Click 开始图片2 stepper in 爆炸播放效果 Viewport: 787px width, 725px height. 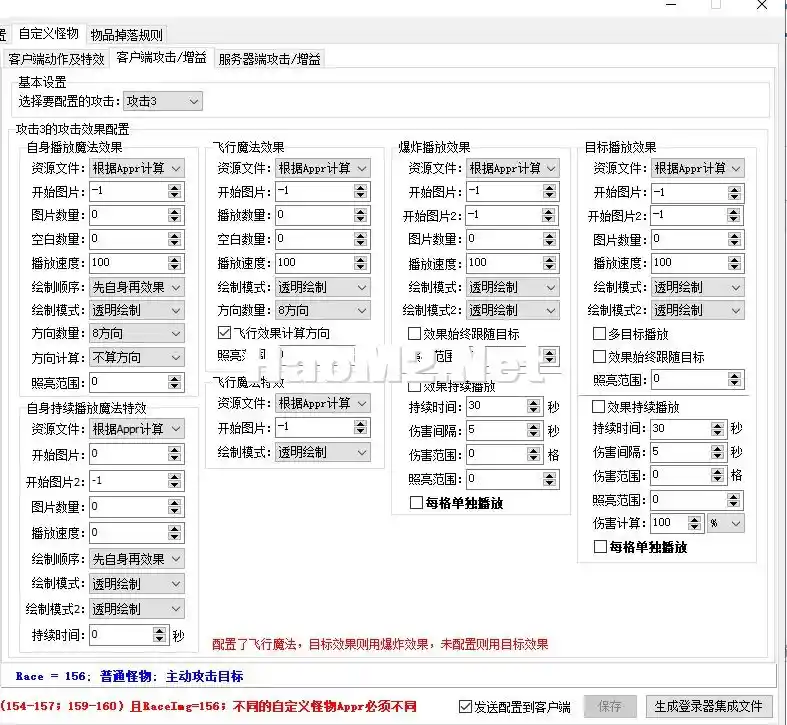549,215
